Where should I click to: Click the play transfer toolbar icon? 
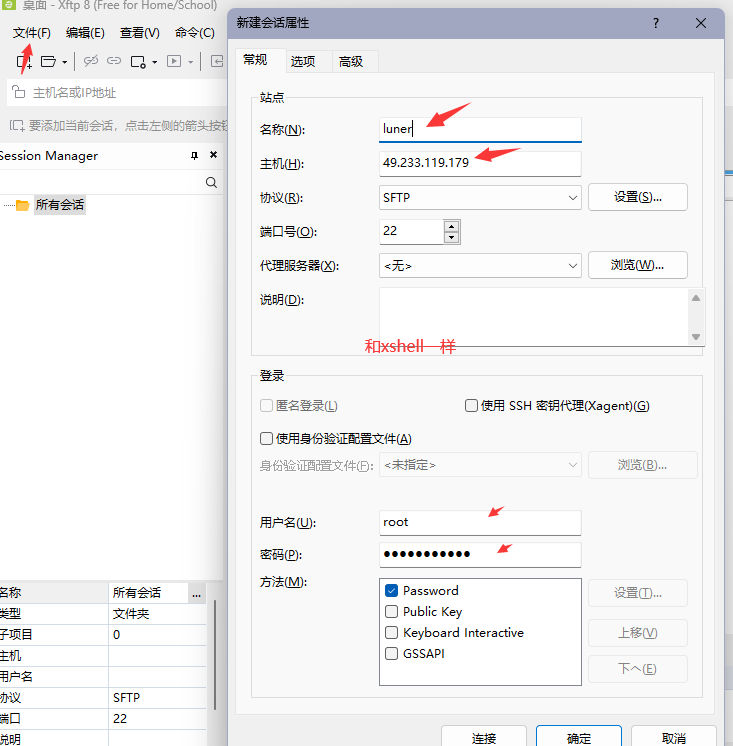(x=174, y=61)
